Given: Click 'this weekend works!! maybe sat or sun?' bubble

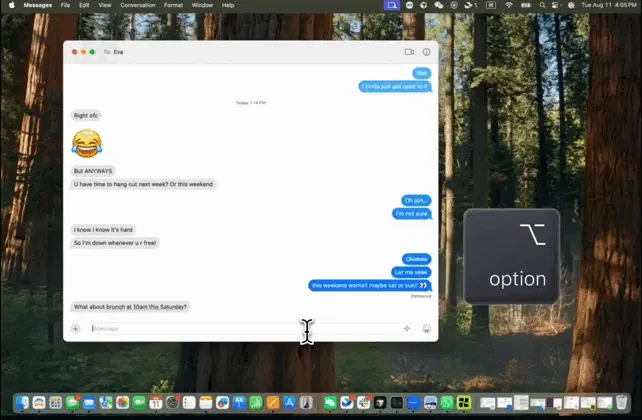Looking at the screenshot, I should pyautogui.click(x=370, y=285).
